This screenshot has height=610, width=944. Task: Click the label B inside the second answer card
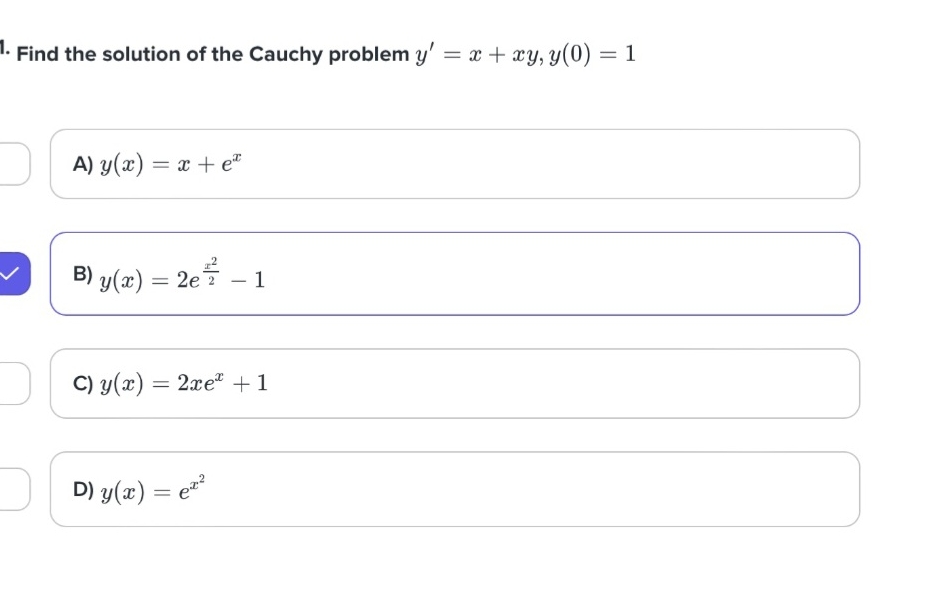click(x=82, y=273)
